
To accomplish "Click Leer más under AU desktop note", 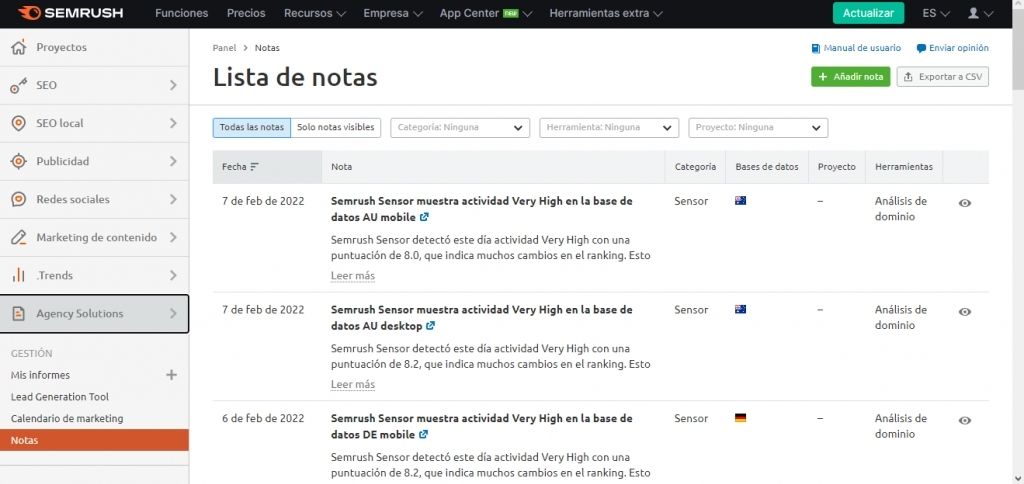I will pos(353,384).
